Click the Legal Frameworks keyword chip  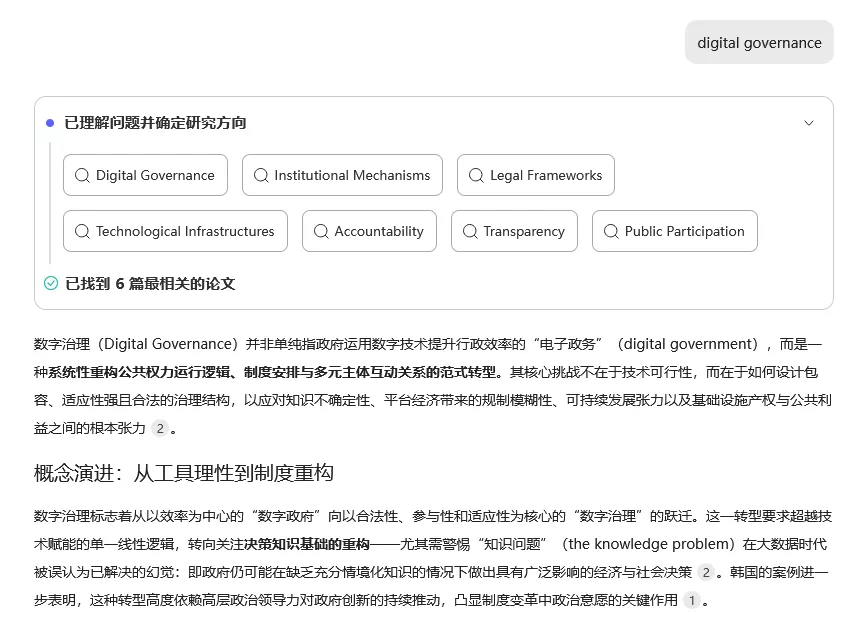click(536, 175)
